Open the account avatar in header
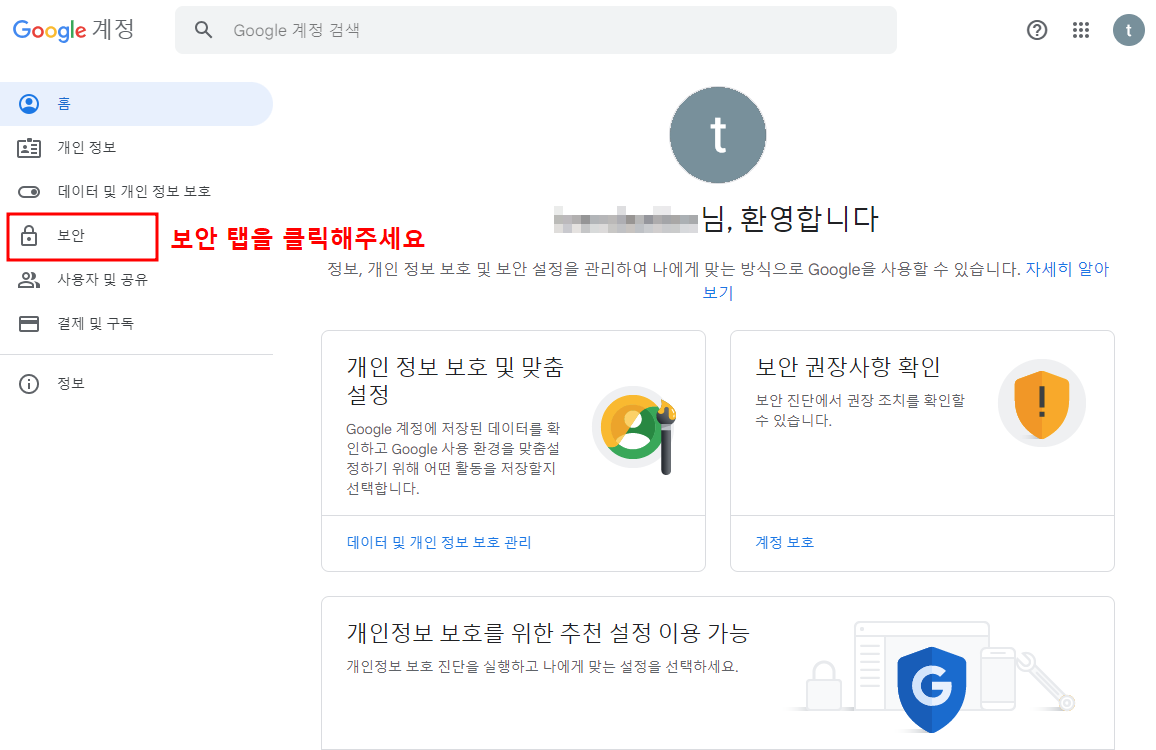This screenshot has height=750, width=1156. point(1128,30)
